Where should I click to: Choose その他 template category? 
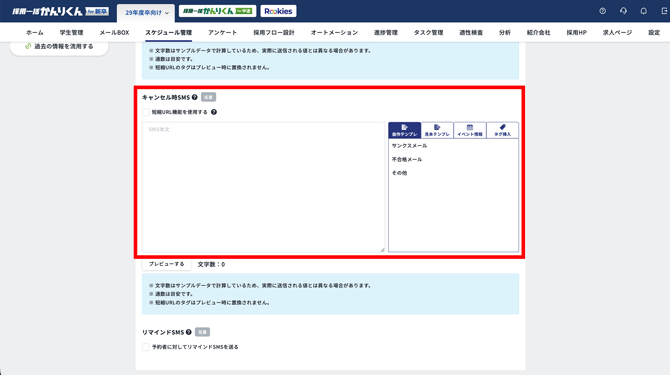coord(400,173)
